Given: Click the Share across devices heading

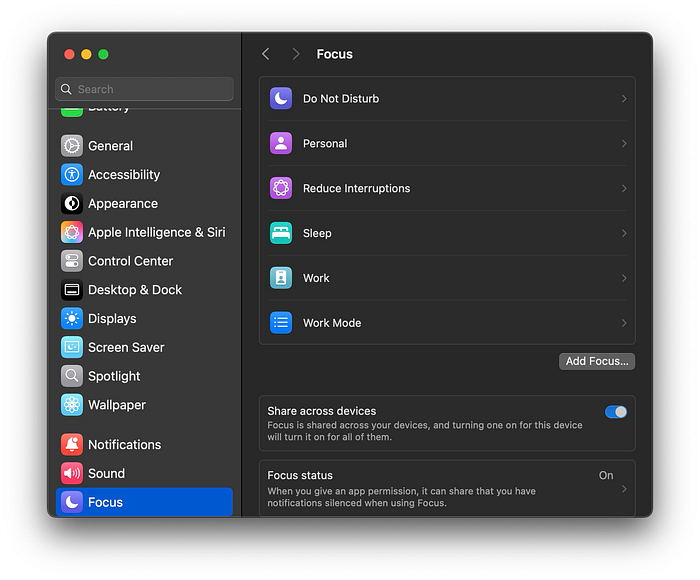Looking at the screenshot, I should click(x=321, y=411).
